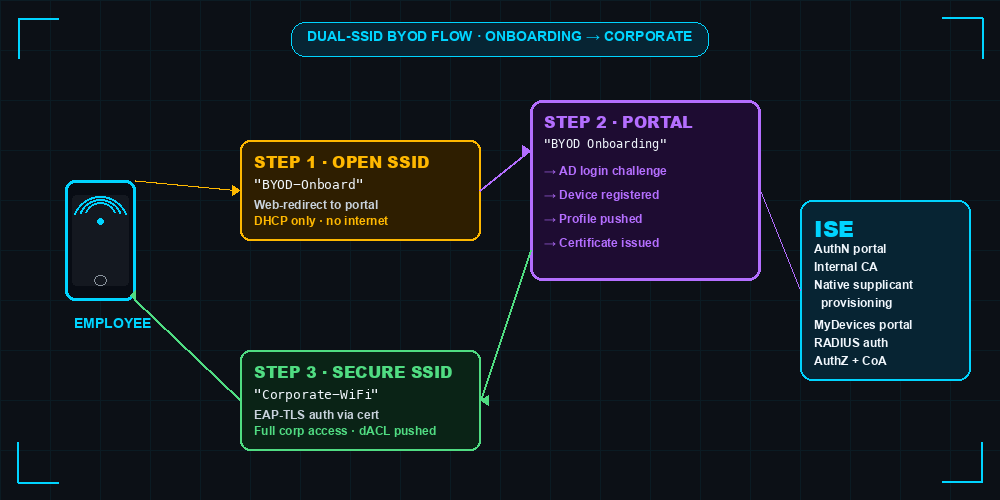The image size is (1000, 500).
Task: Click the AuthN portal entry in ISE box
Action: click(x=850, y=249)
